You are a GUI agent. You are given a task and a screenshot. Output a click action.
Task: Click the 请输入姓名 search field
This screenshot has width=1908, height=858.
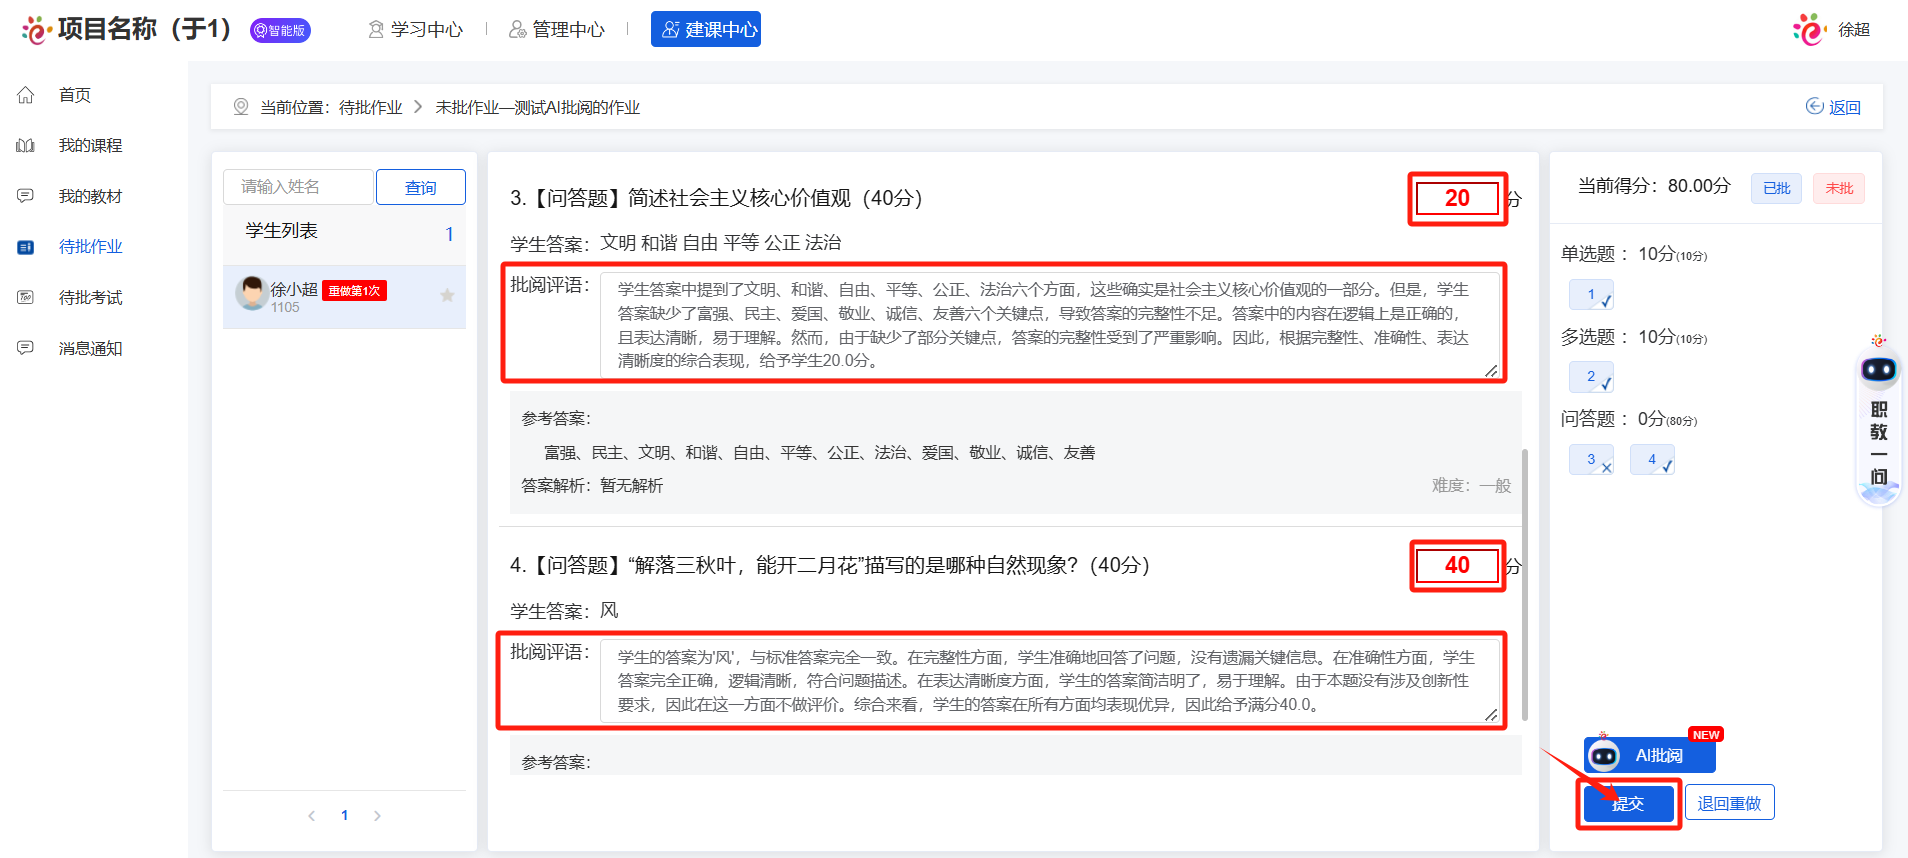click(298, 187)
